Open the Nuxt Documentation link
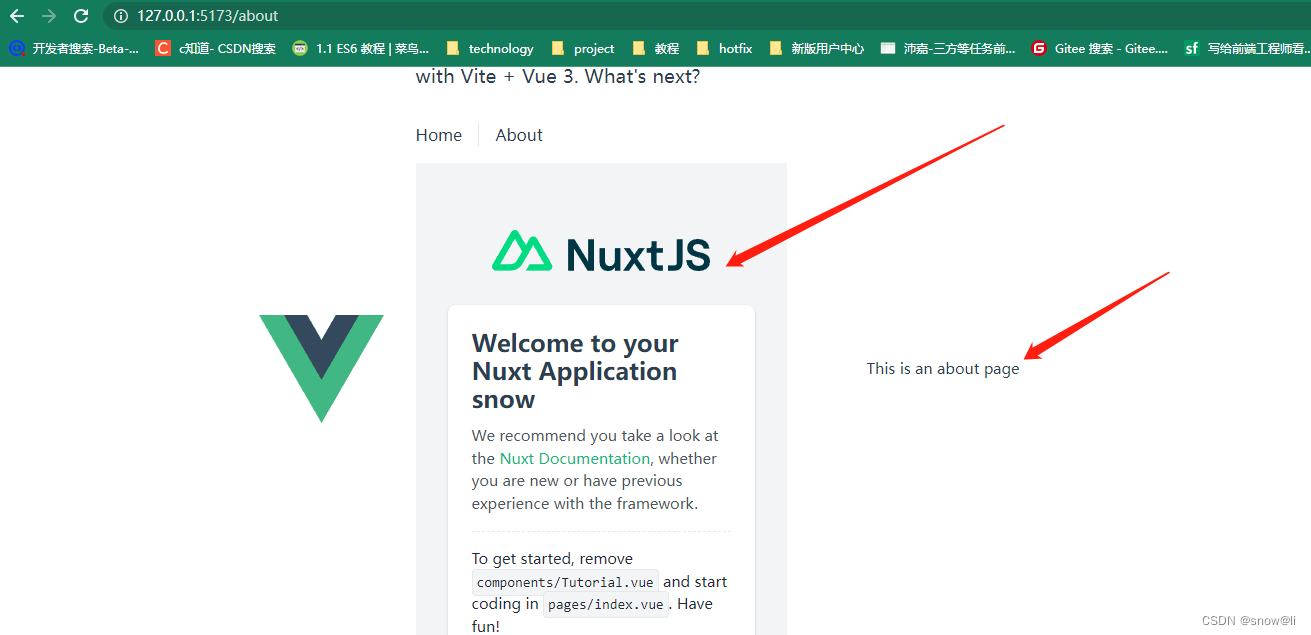This screenshot has width=1311, height=635. [x=574, y=457]
